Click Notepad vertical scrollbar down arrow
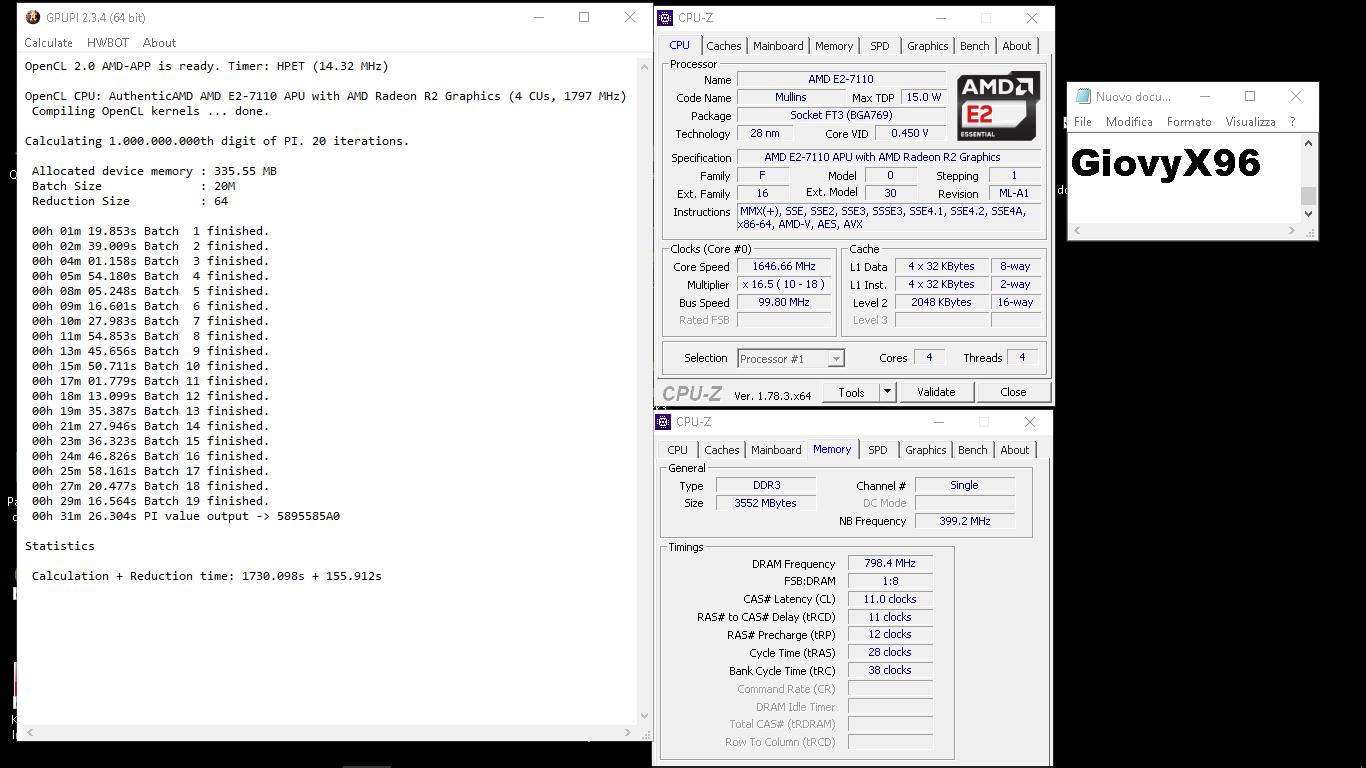The image size is (1366, 768). coord(1308,214)
